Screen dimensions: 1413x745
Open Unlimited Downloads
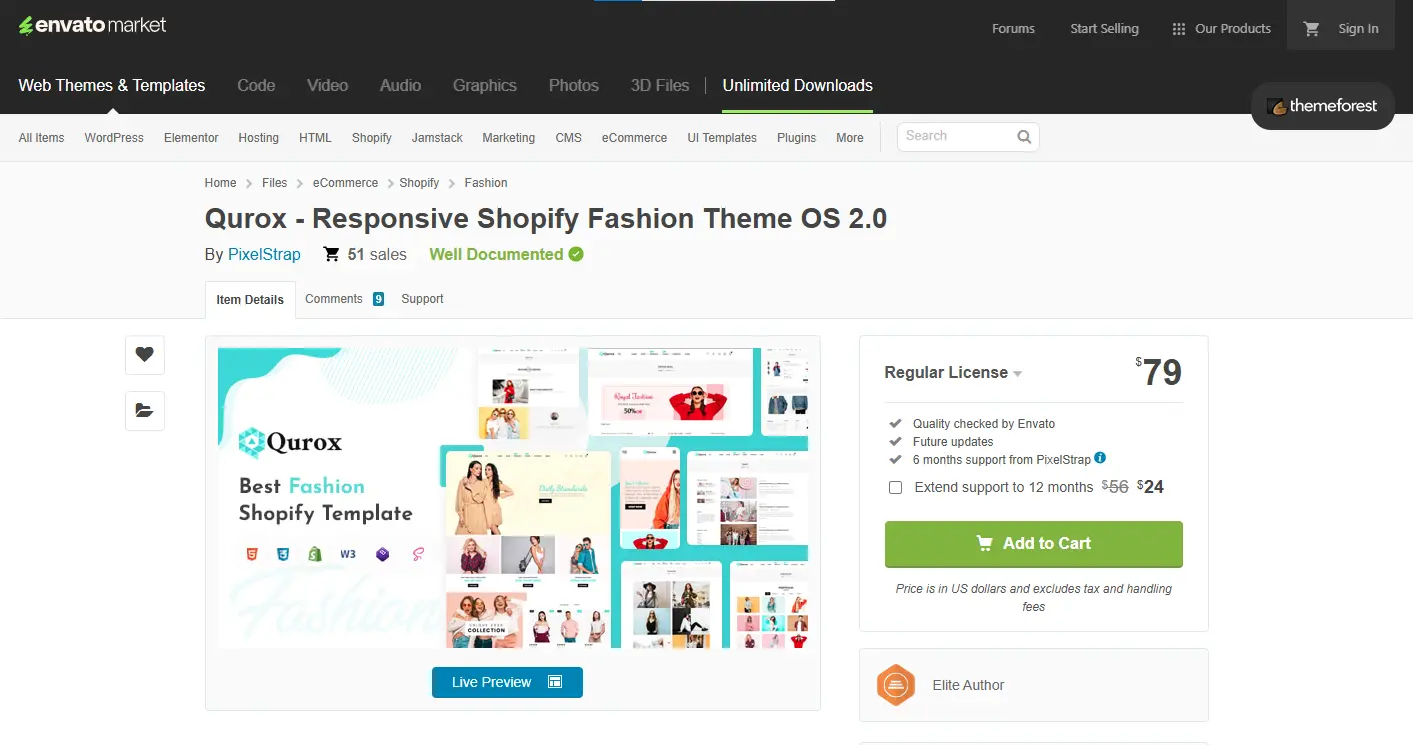798,85
